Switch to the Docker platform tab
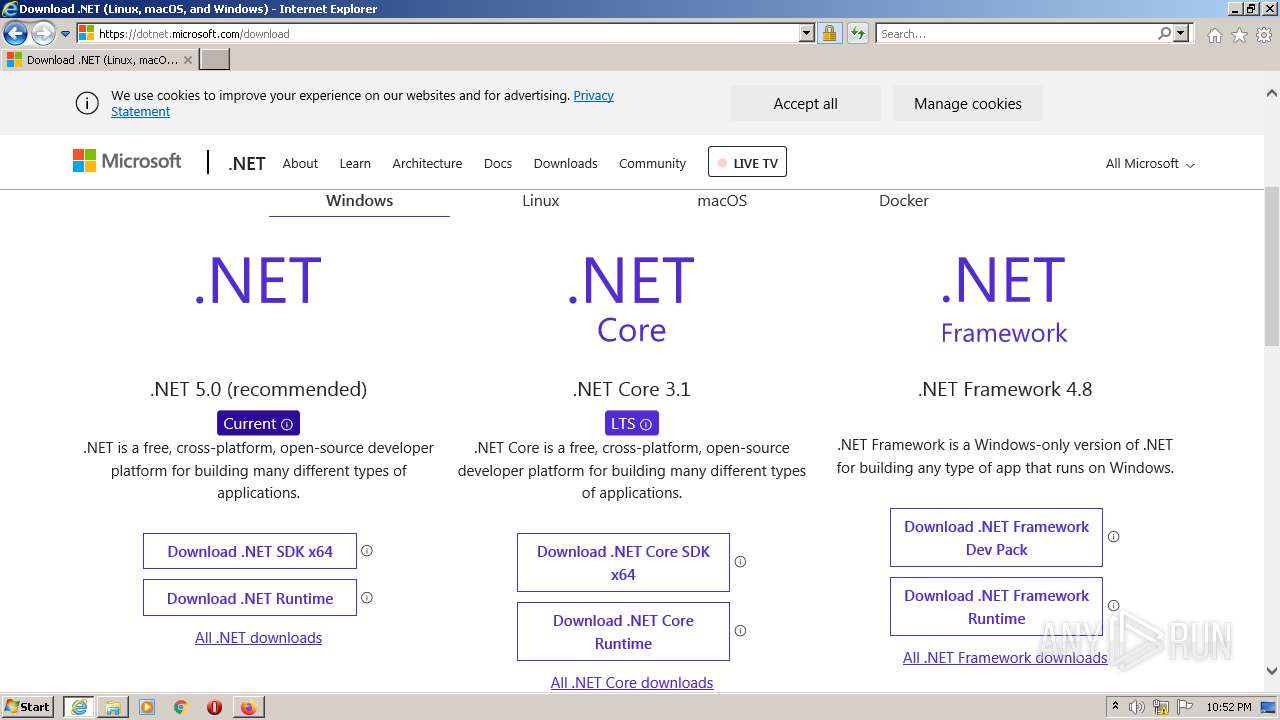The height and width of the screenshot is (720, 1280). click(x=904, y=200)
